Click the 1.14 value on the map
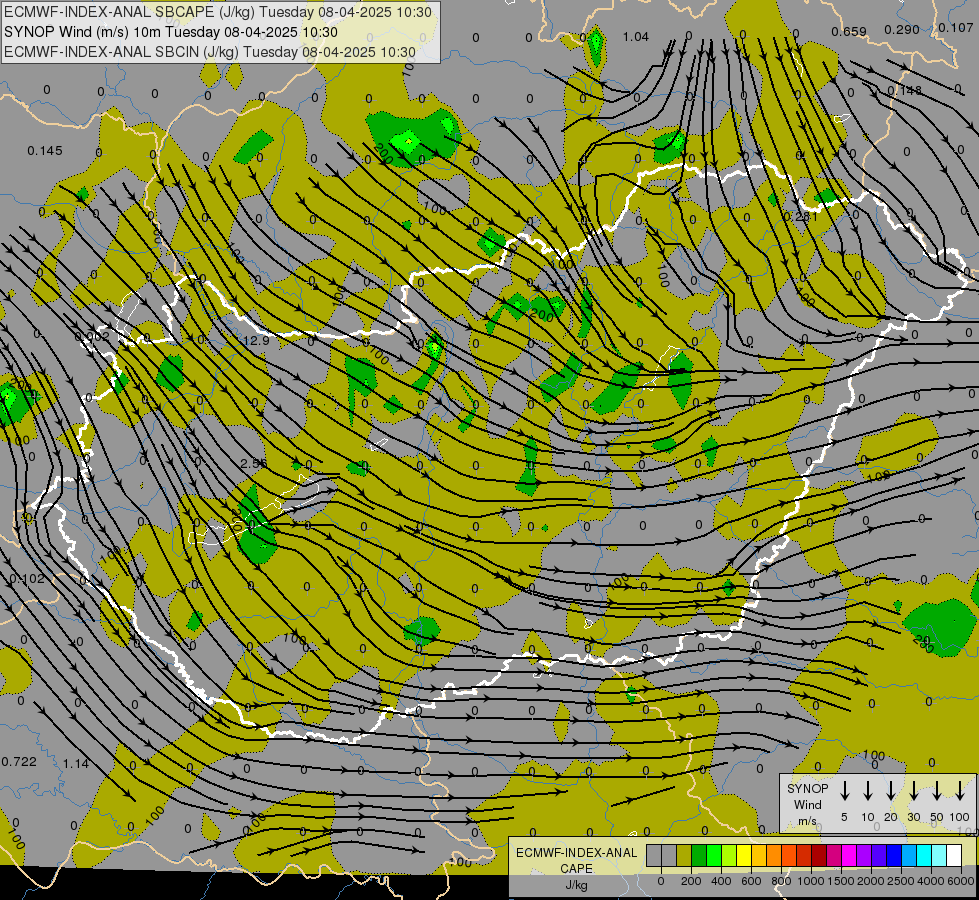 [76, 763]
